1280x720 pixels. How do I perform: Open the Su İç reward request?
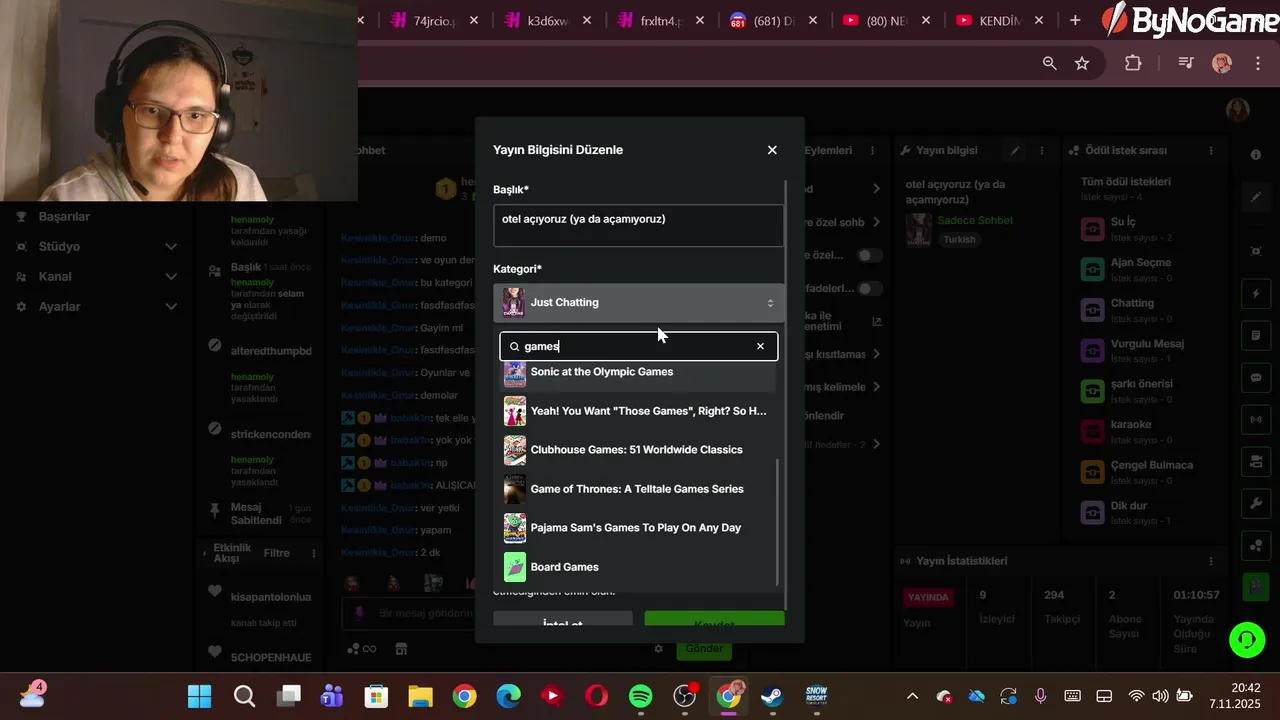(x=1145, y=228)
